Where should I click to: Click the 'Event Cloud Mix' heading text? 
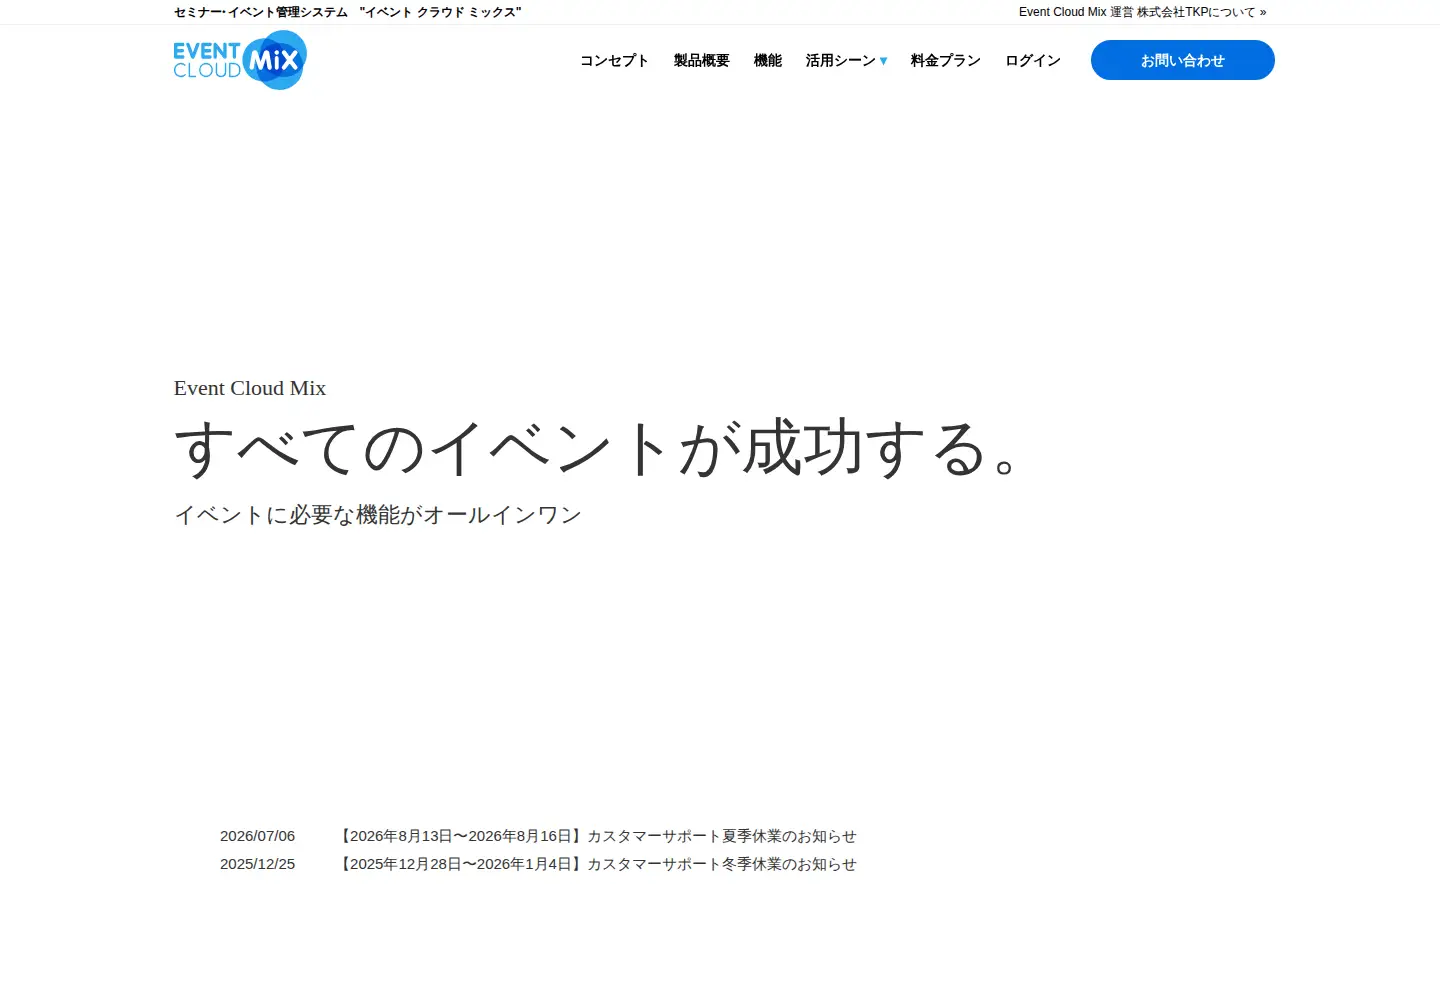(250, 388)
